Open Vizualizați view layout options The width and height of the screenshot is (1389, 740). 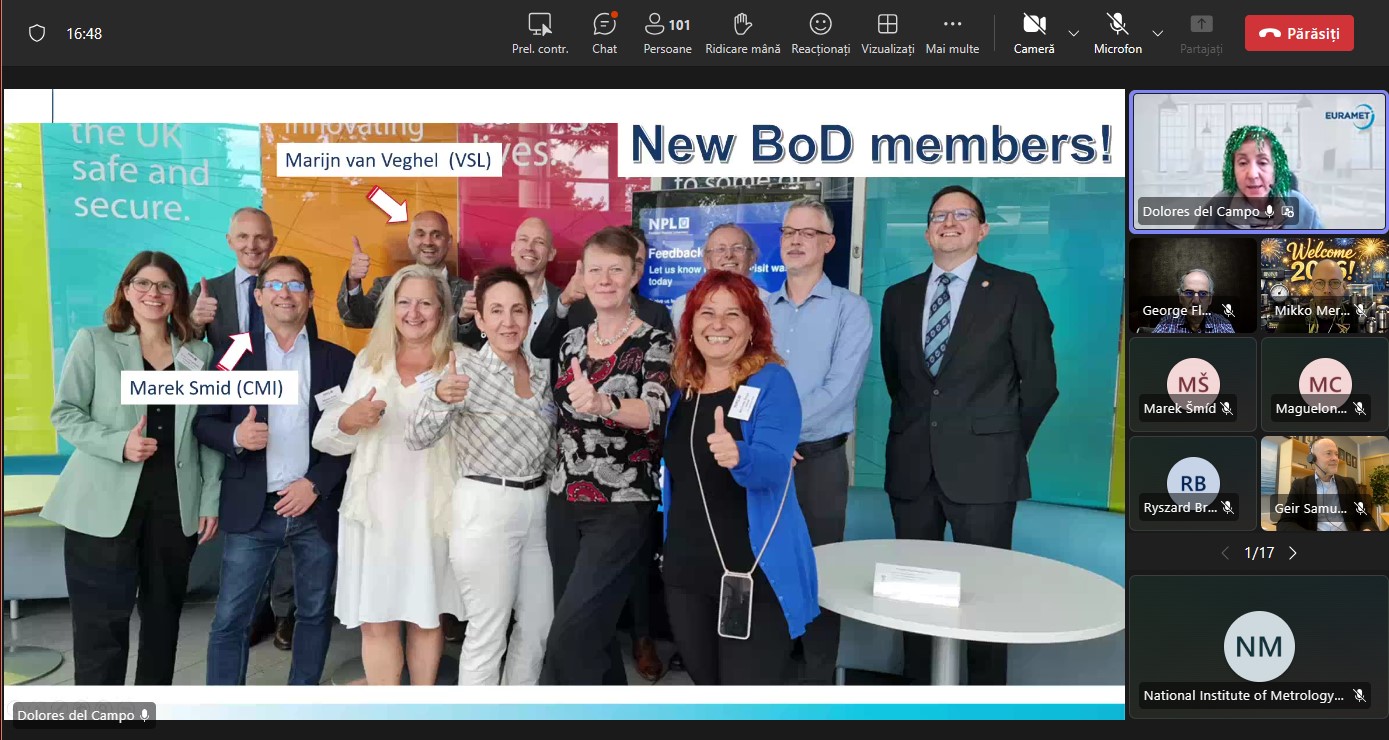[x=887, y=33]
